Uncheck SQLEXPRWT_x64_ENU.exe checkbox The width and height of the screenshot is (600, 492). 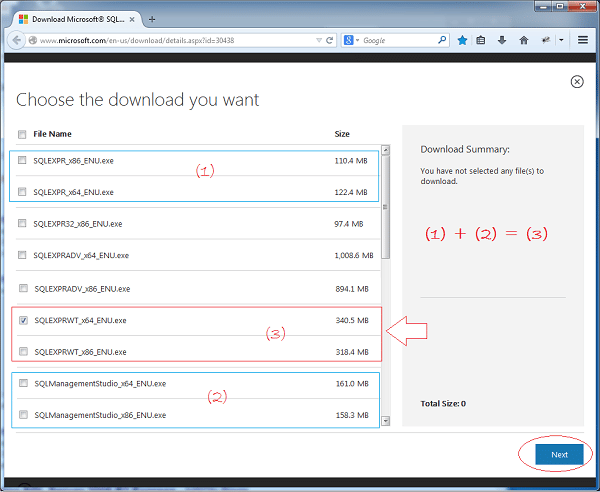tap(23, 320)
